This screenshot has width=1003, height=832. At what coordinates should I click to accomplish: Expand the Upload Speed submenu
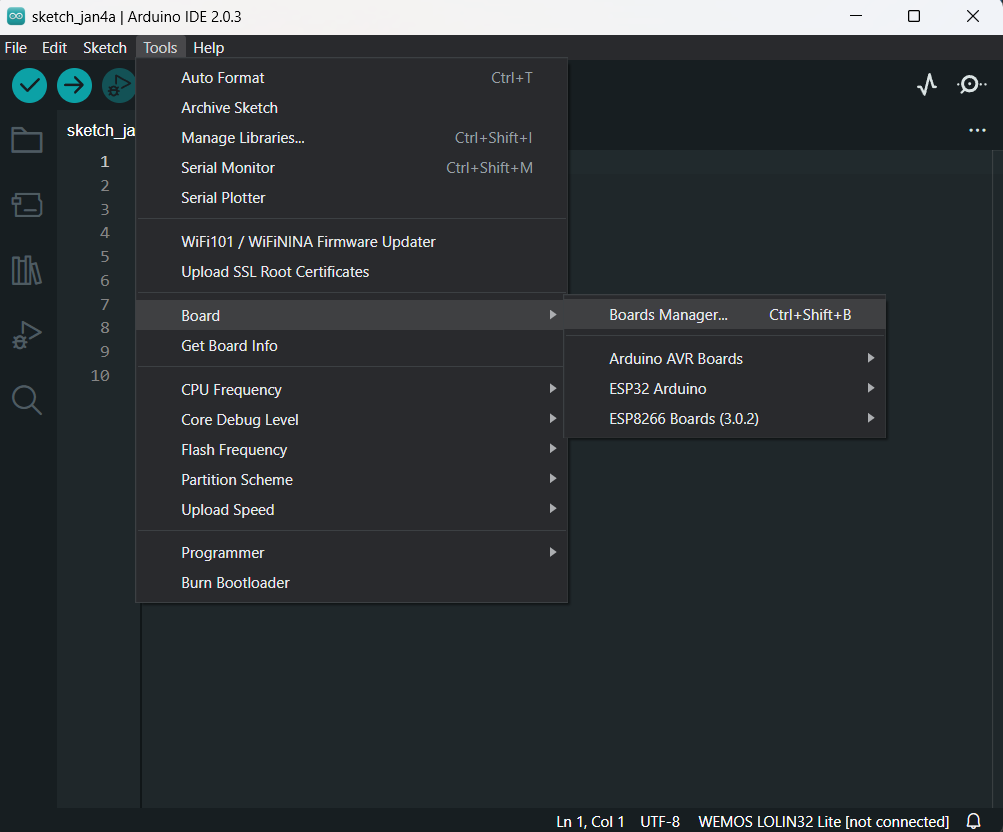click(x=352, y=510)
